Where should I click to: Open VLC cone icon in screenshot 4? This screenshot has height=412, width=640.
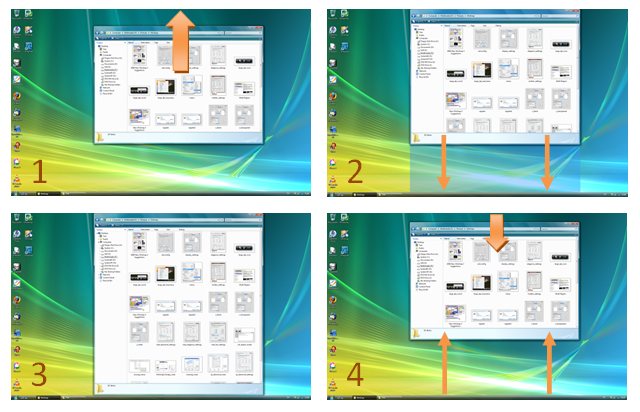(x=333, y=383)
